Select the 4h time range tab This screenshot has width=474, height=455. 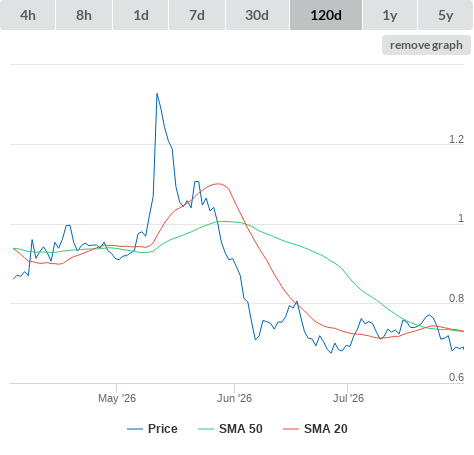click(x=28, y=15)
